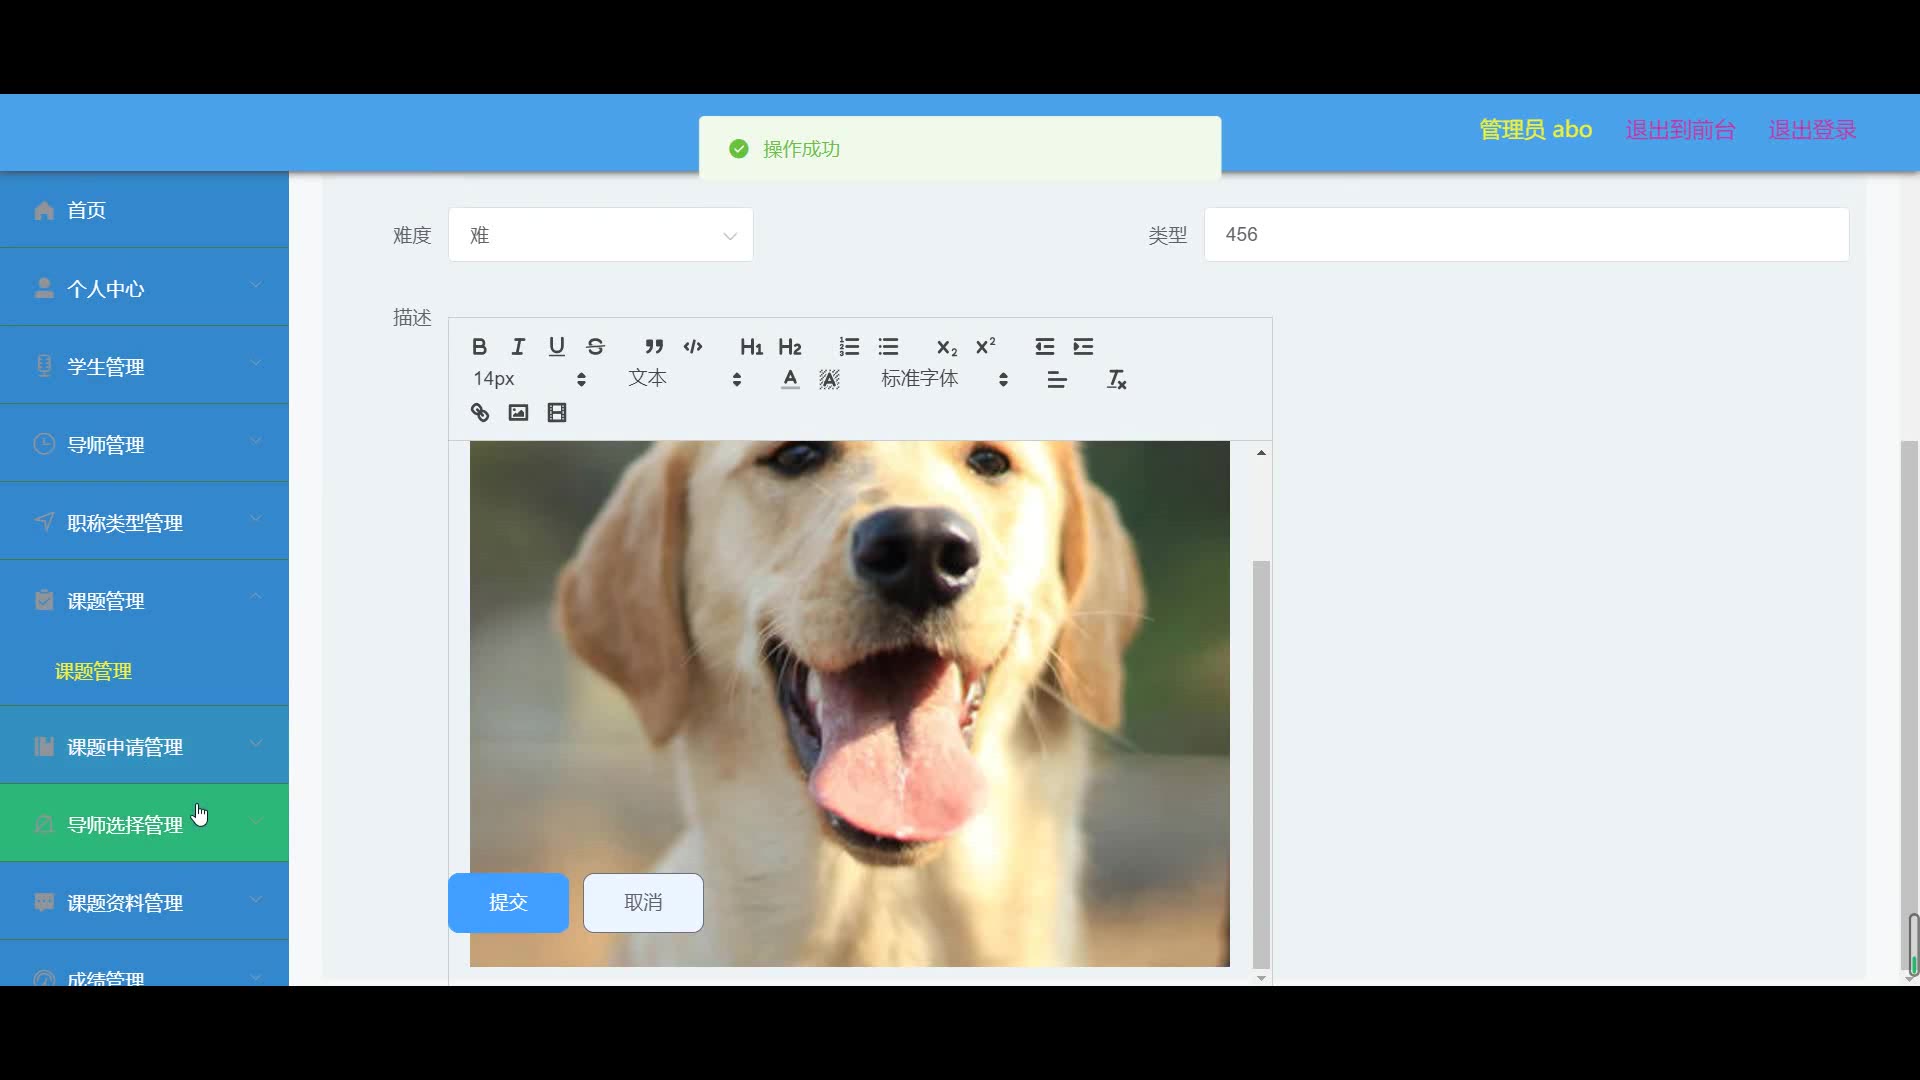1920x1080 pixels.
Task: Toggle subscript formatting
Action: [946, 347]
